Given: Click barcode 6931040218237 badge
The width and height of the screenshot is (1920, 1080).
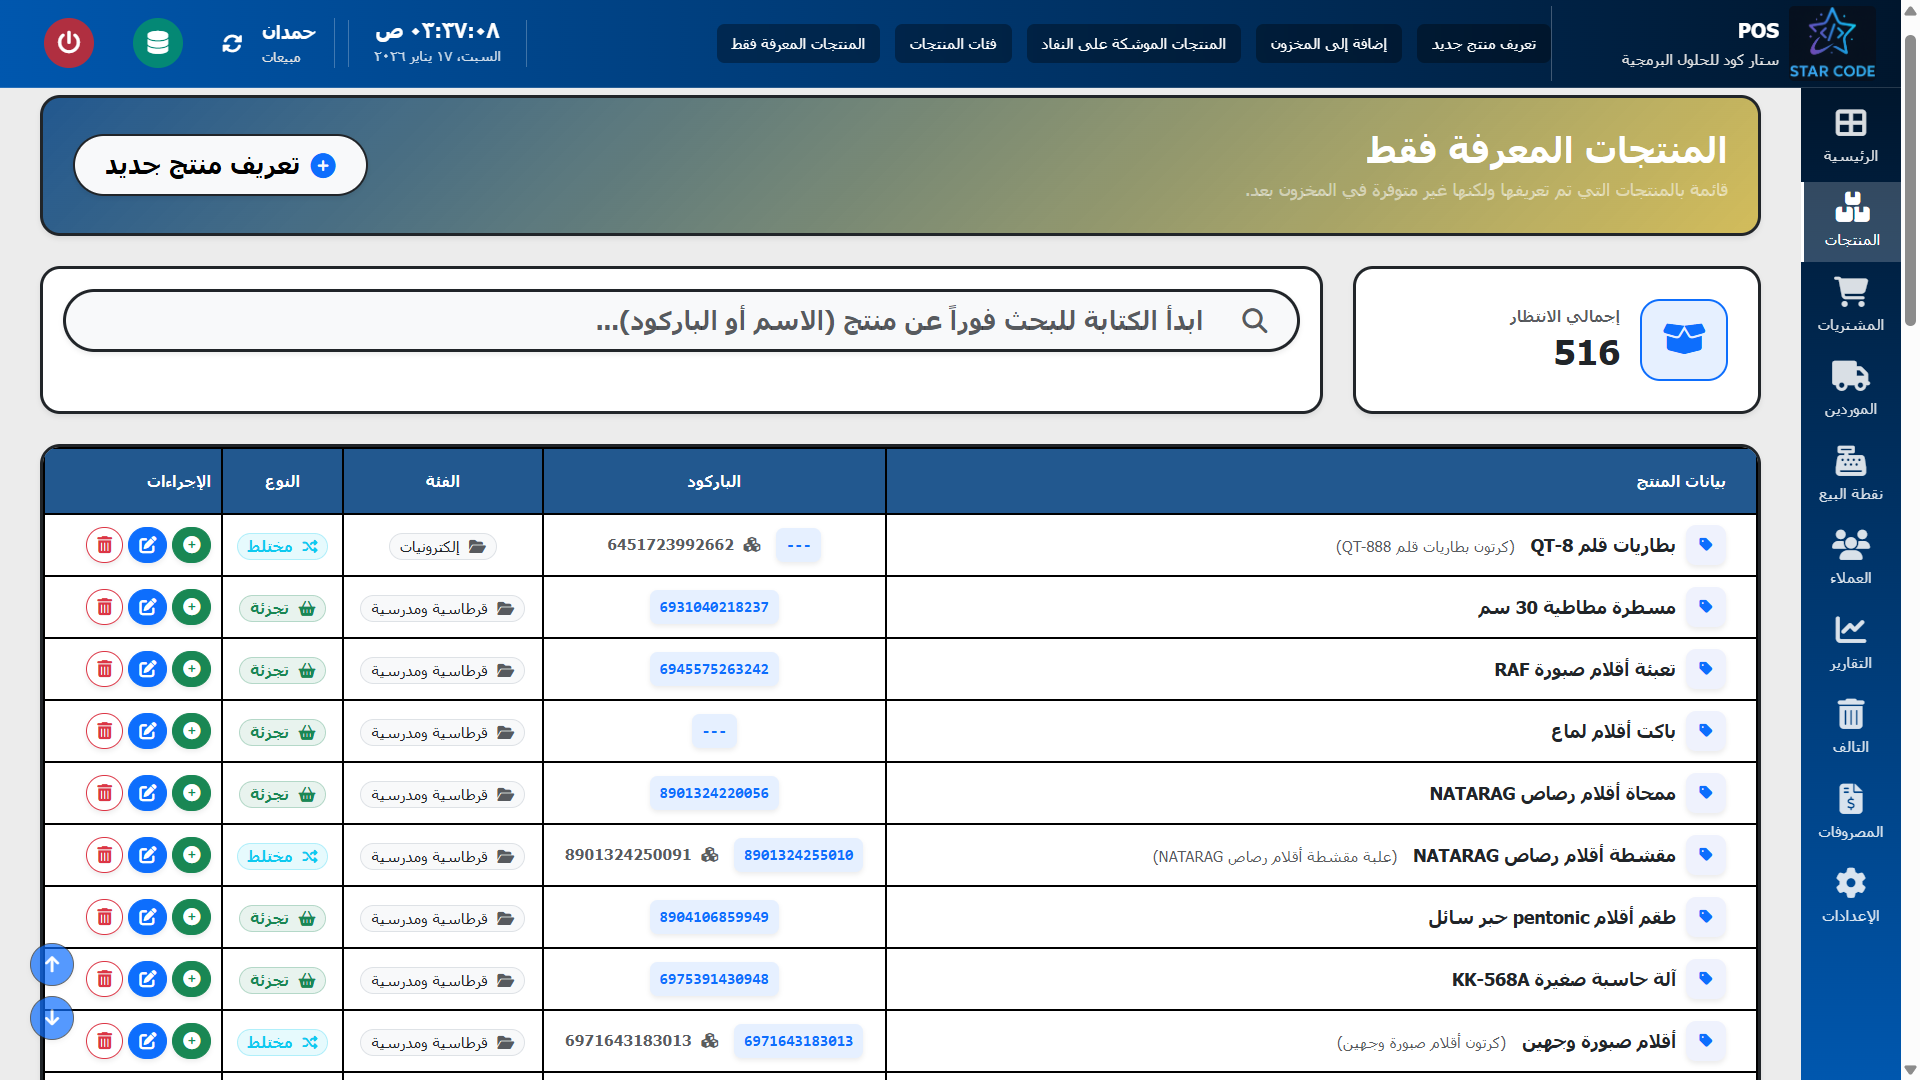Looking at the screenshot, I should pyautogui.click(x=714, y=607).
